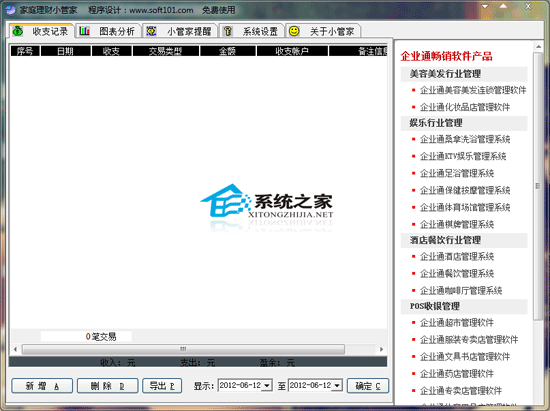550x411 pixels.
Task: Click the 删除 D button
Action: pyautogui.click(x=108, y=386)
